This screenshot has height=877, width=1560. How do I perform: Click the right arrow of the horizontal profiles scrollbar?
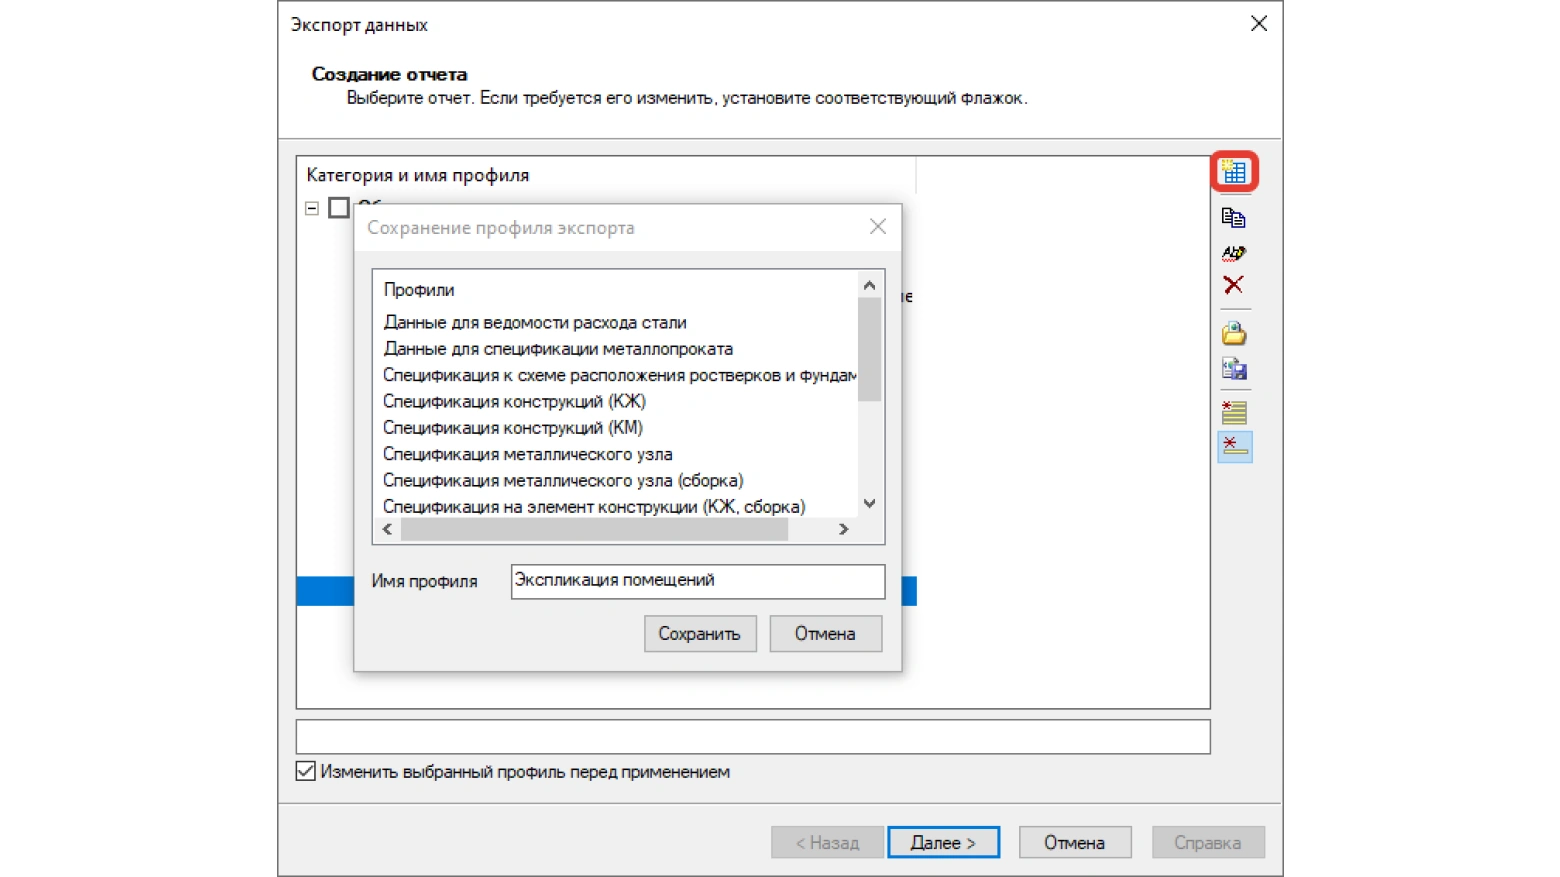pos(843,529)
